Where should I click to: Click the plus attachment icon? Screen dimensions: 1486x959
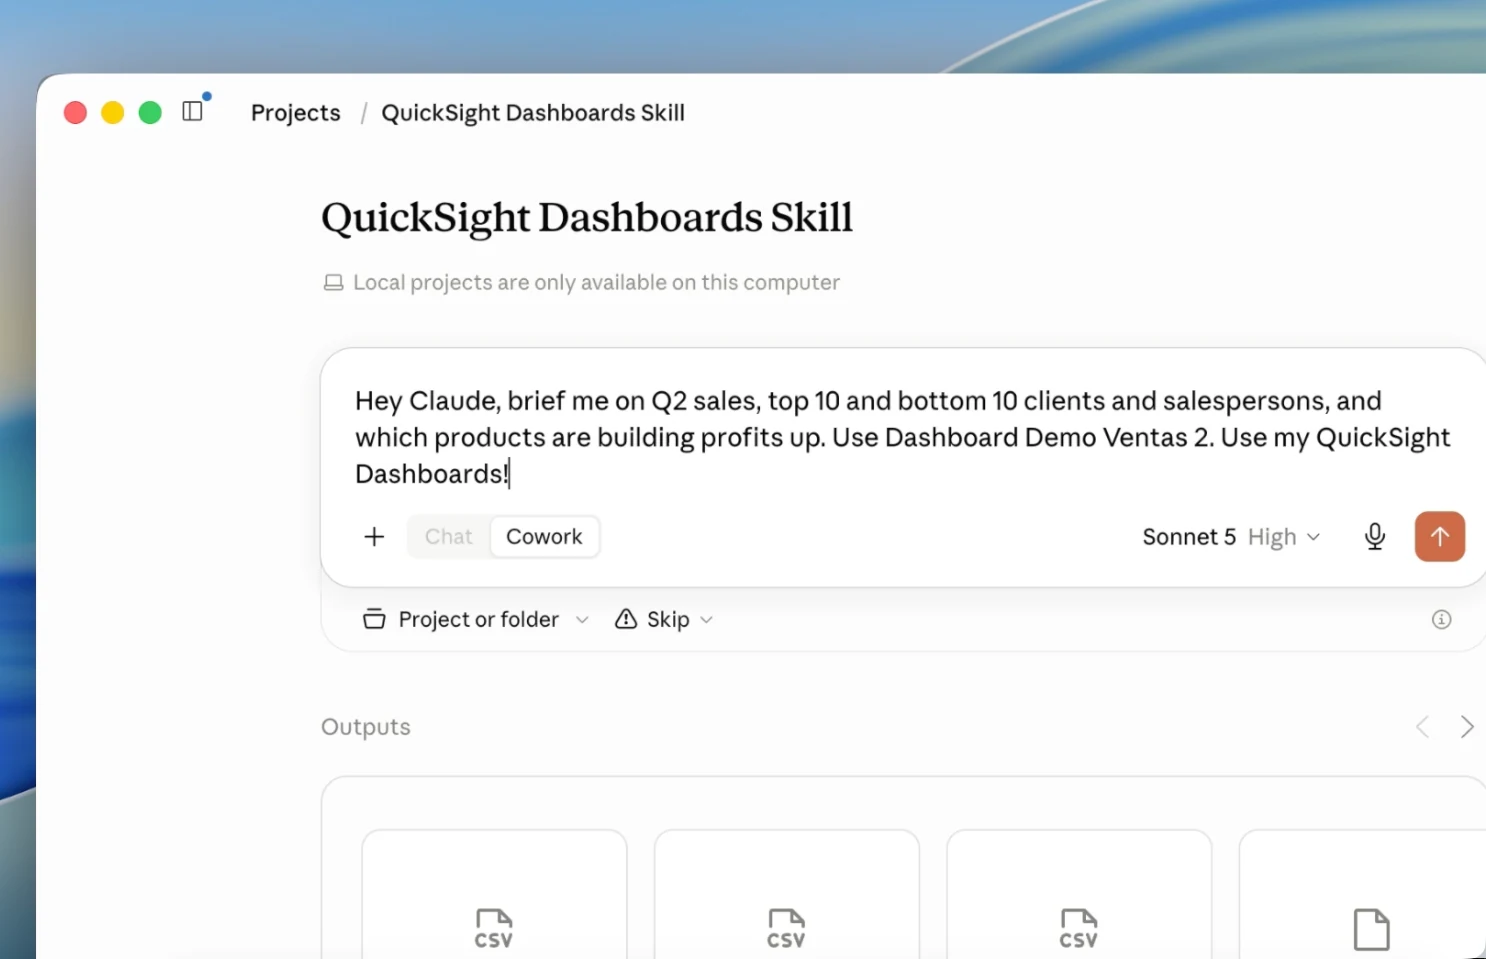pyautogui.click(x=374, y=537)
